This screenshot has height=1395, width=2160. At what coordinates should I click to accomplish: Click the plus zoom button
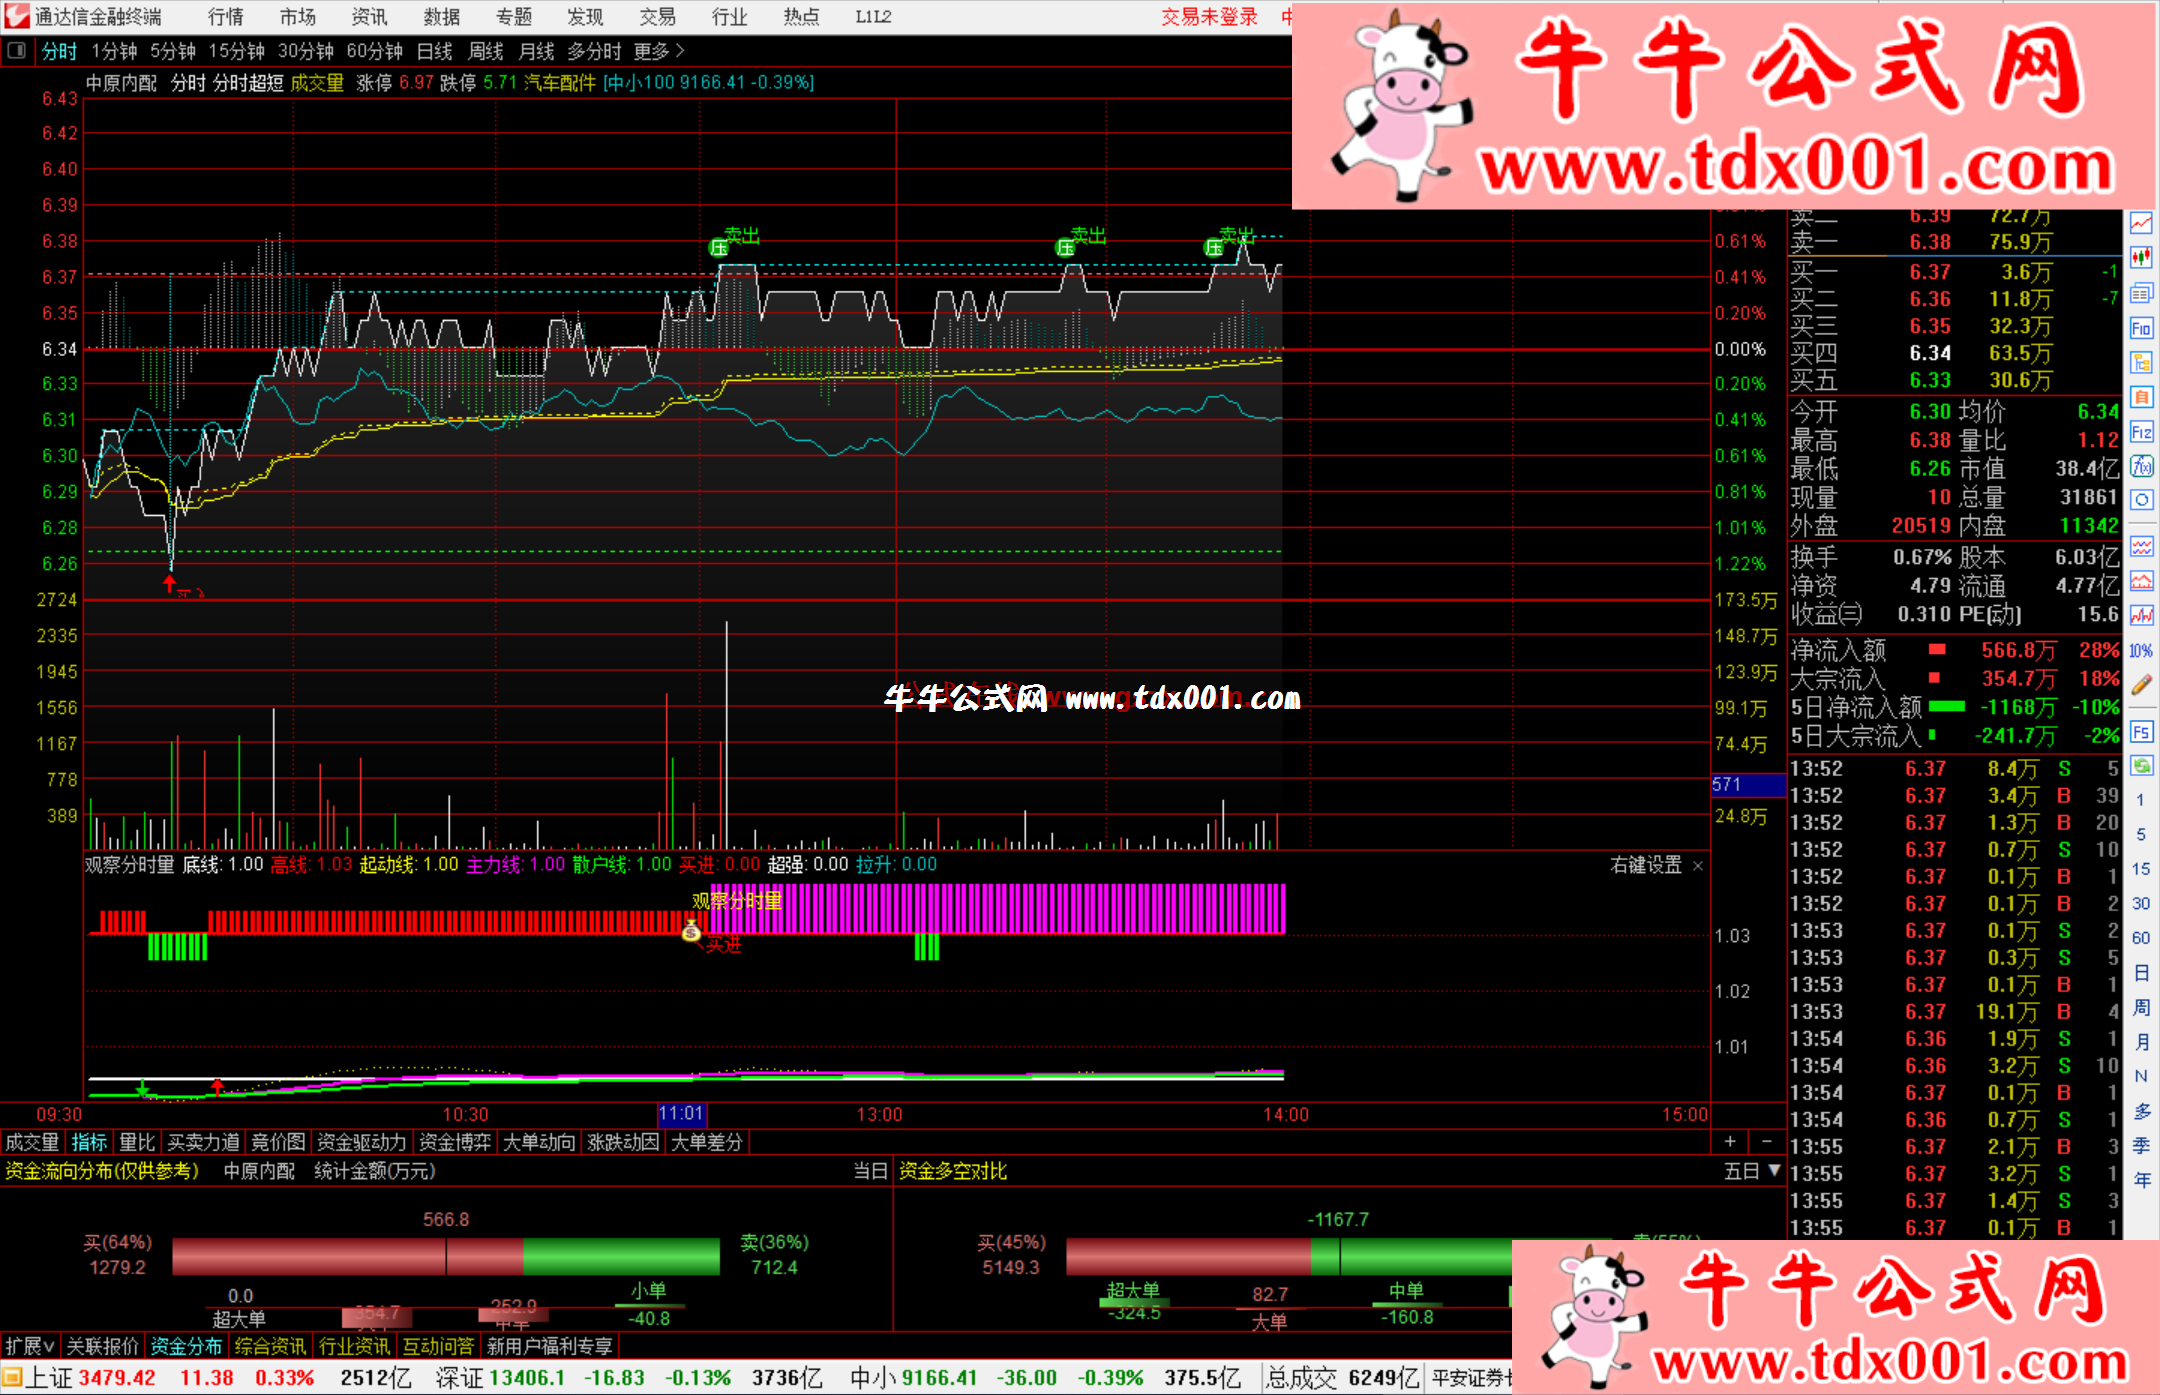[1730, 1141]
